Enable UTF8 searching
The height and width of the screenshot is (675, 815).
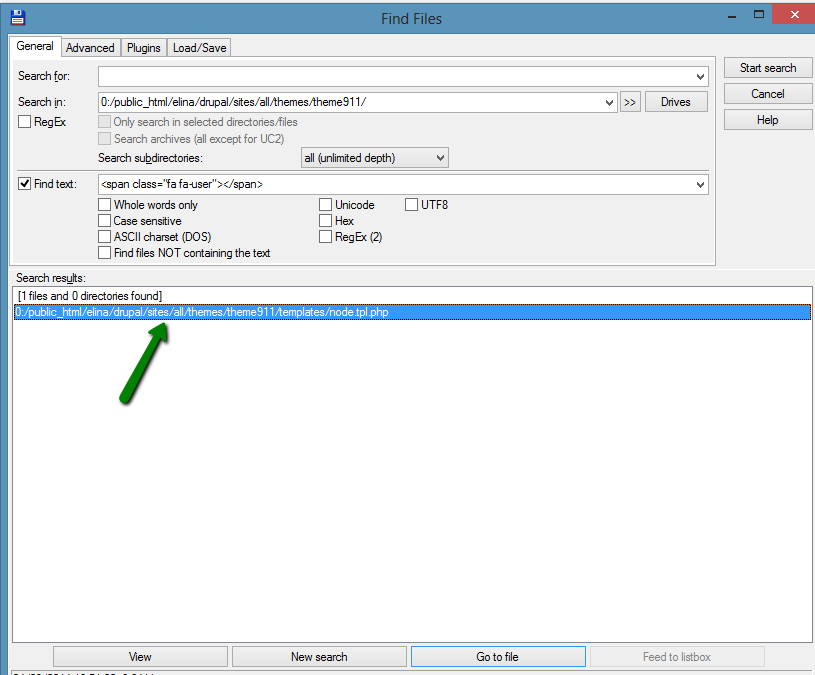pyautogui.click(x=410, y=204)
